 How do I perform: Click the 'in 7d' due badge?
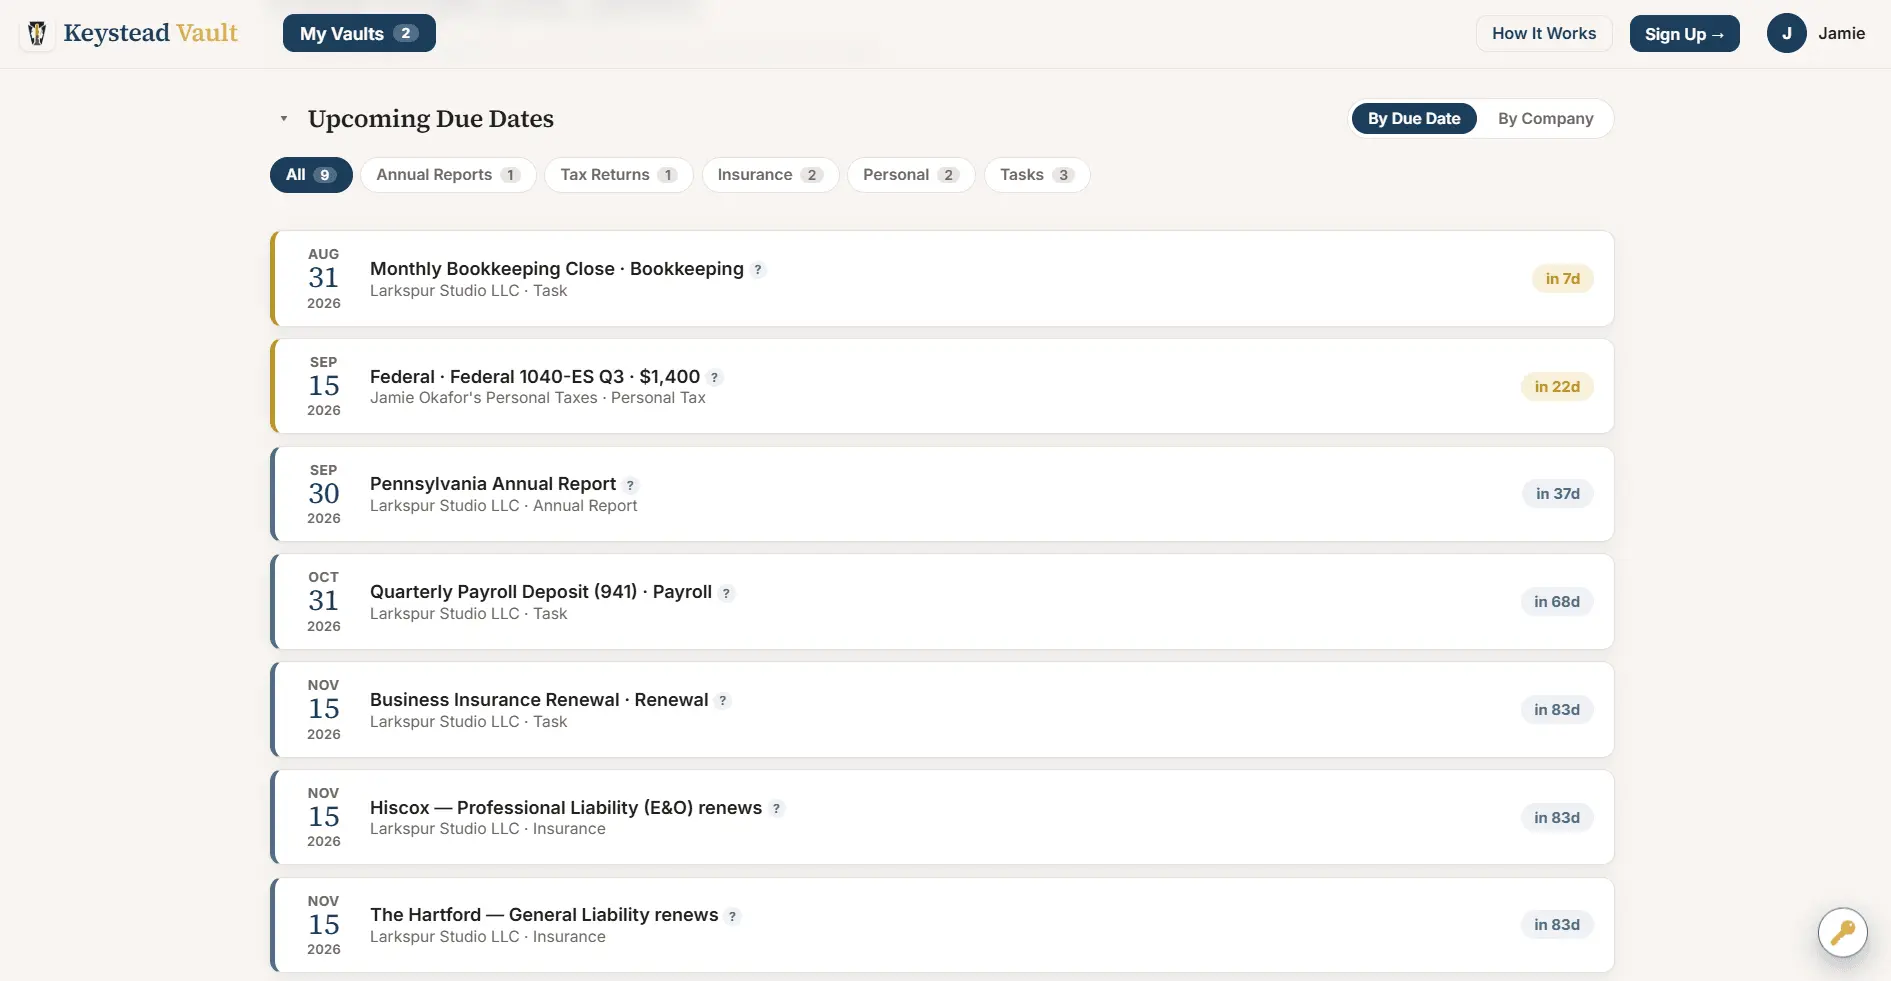tap(1562, 279)
